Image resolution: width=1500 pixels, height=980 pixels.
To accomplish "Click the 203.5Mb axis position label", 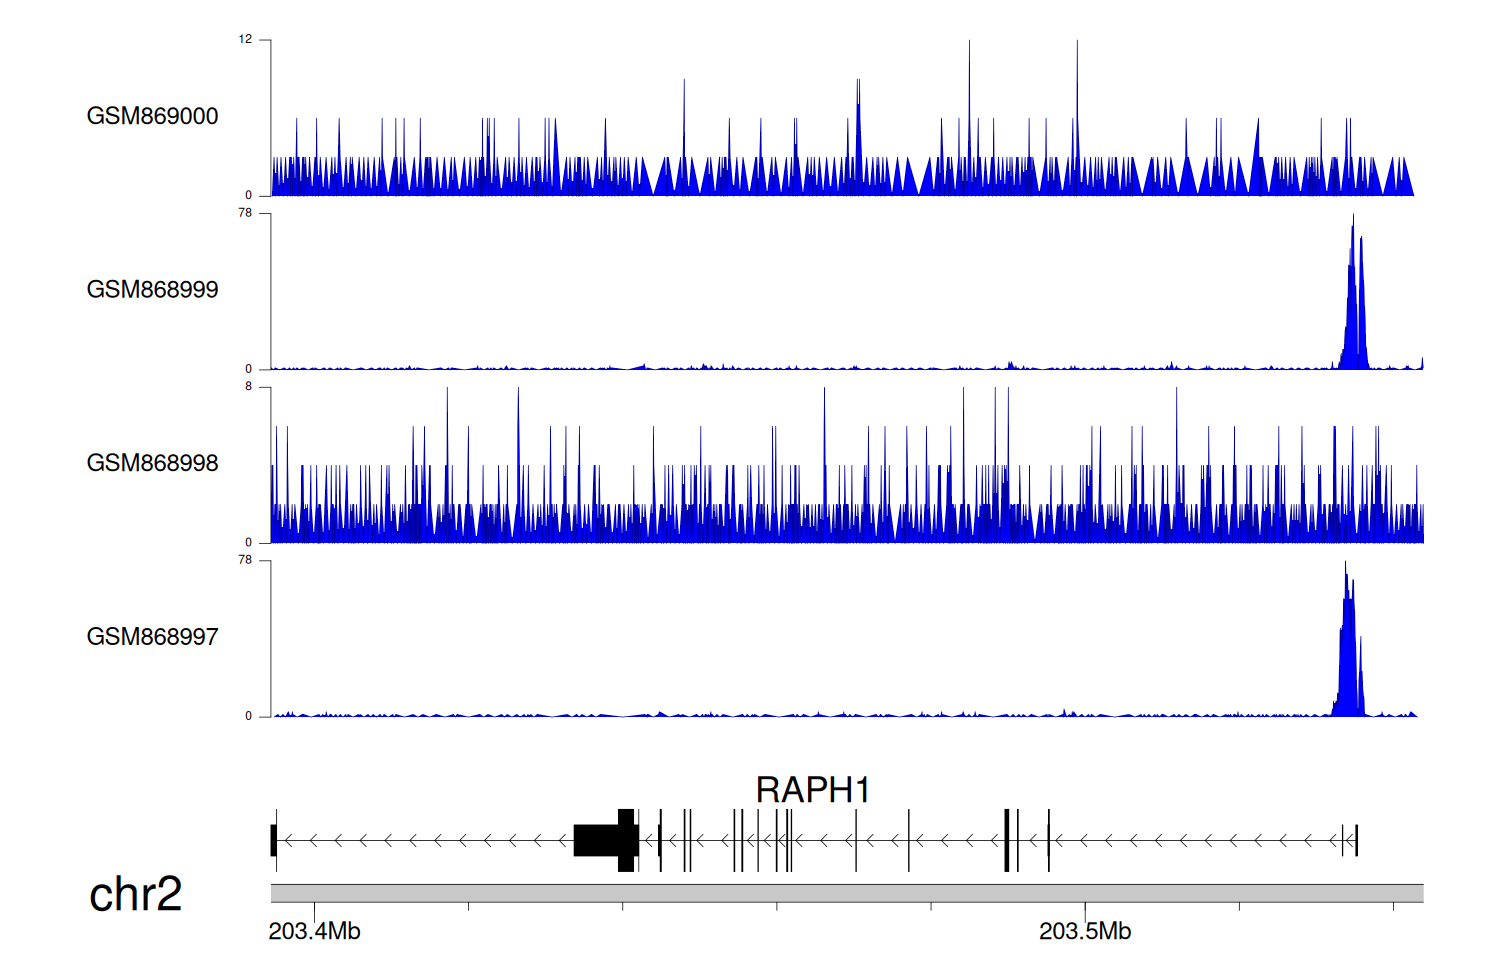I will tap(1085, 931).
